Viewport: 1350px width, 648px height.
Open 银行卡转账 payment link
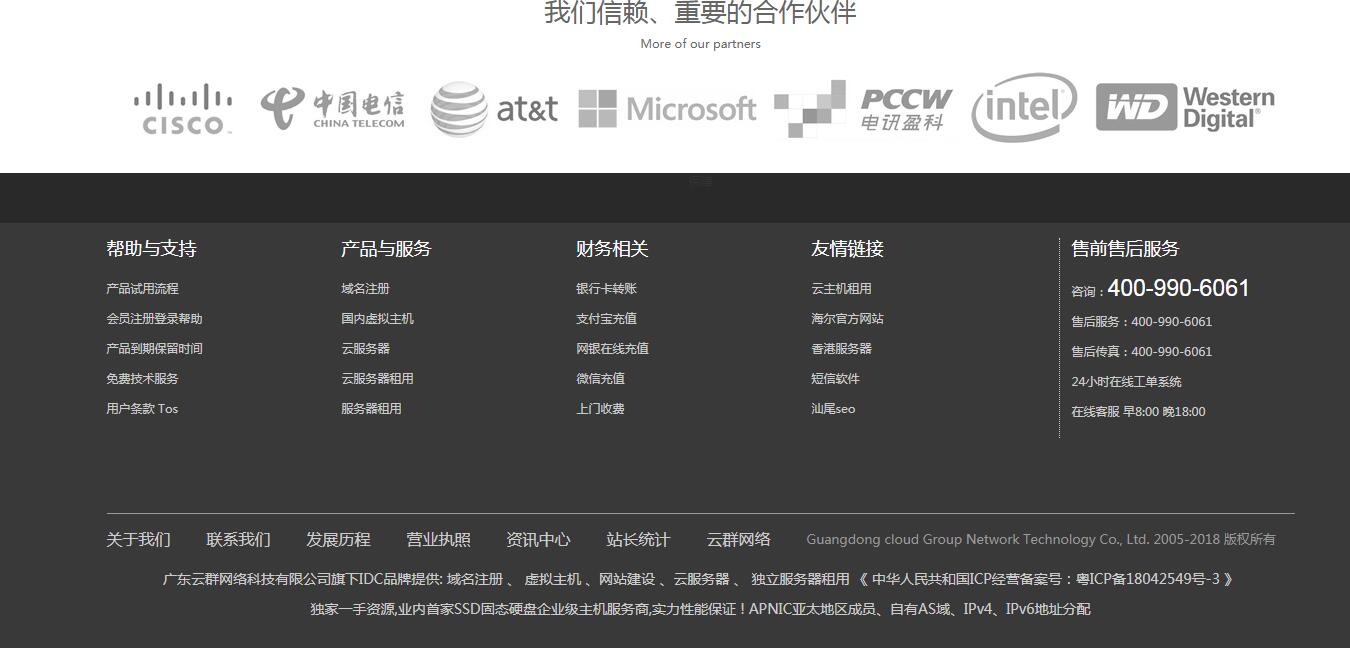pos(606,289)
